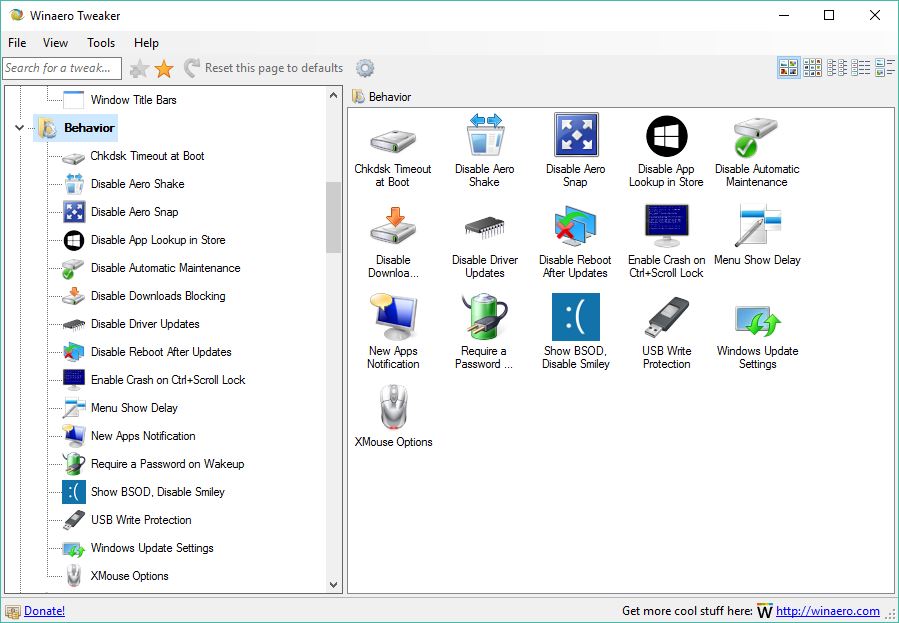This screenshot has width=899, height=623.
Task: Click the tree scrollbar up arrow
Action: click(334, 96)
